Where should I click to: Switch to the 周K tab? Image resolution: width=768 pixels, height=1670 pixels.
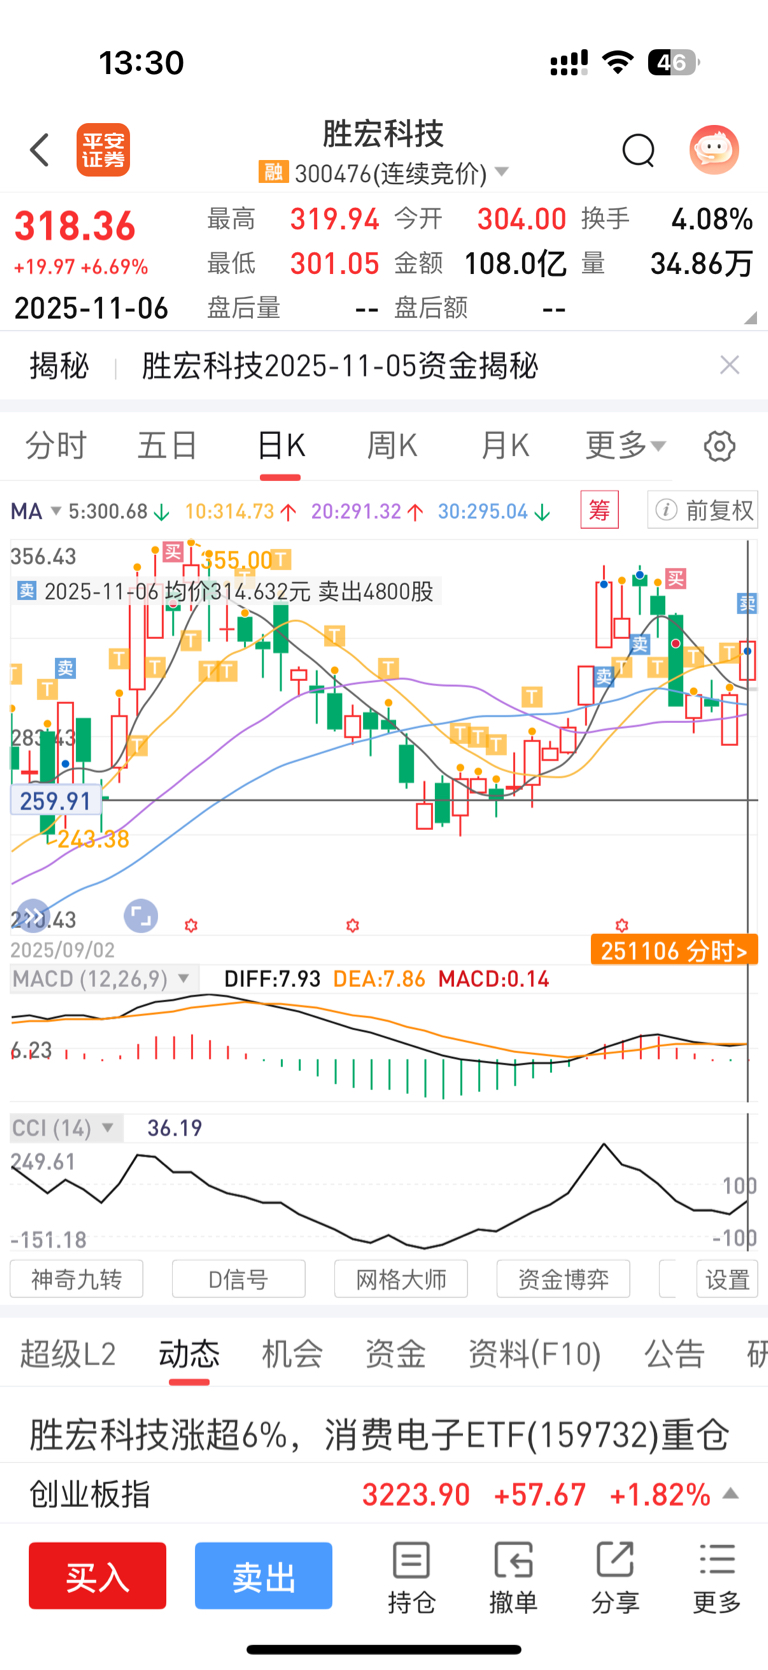(x=392, y=445)
